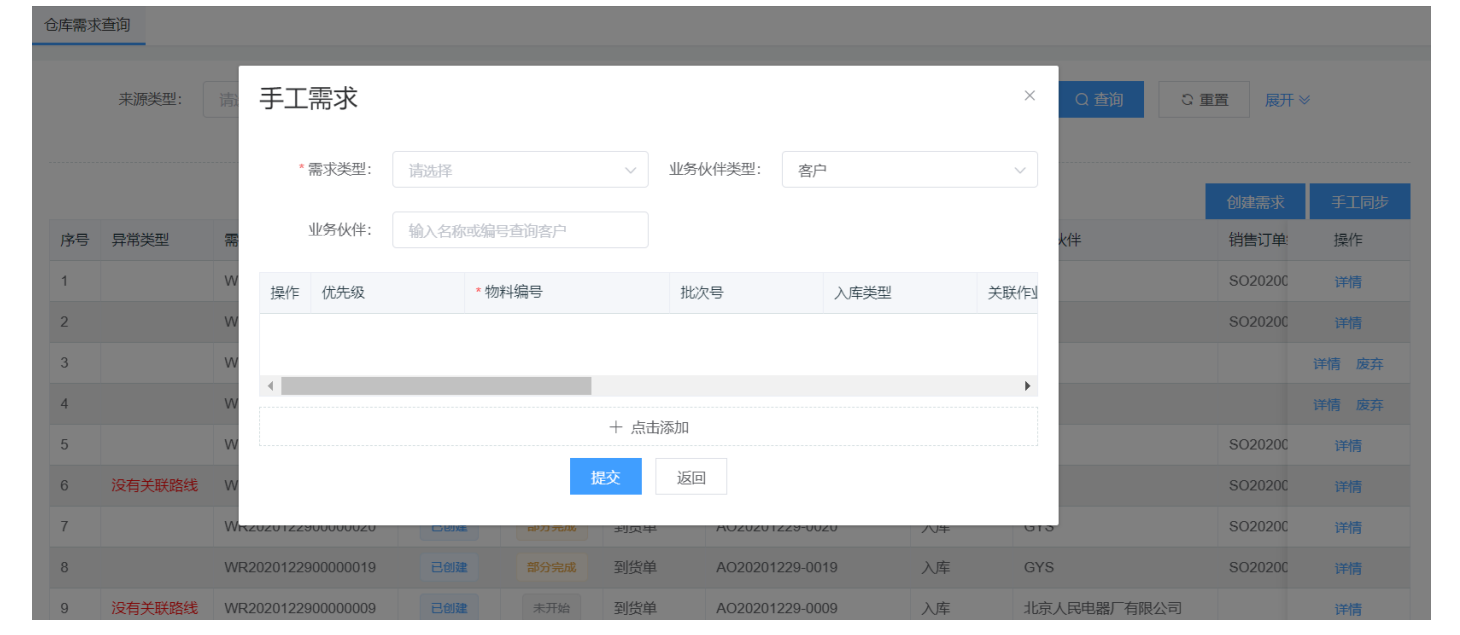Image resolution: width=1460 pixels, height=635 pixels.
Task: Click the 创建需求 button
Action: 1255,202
